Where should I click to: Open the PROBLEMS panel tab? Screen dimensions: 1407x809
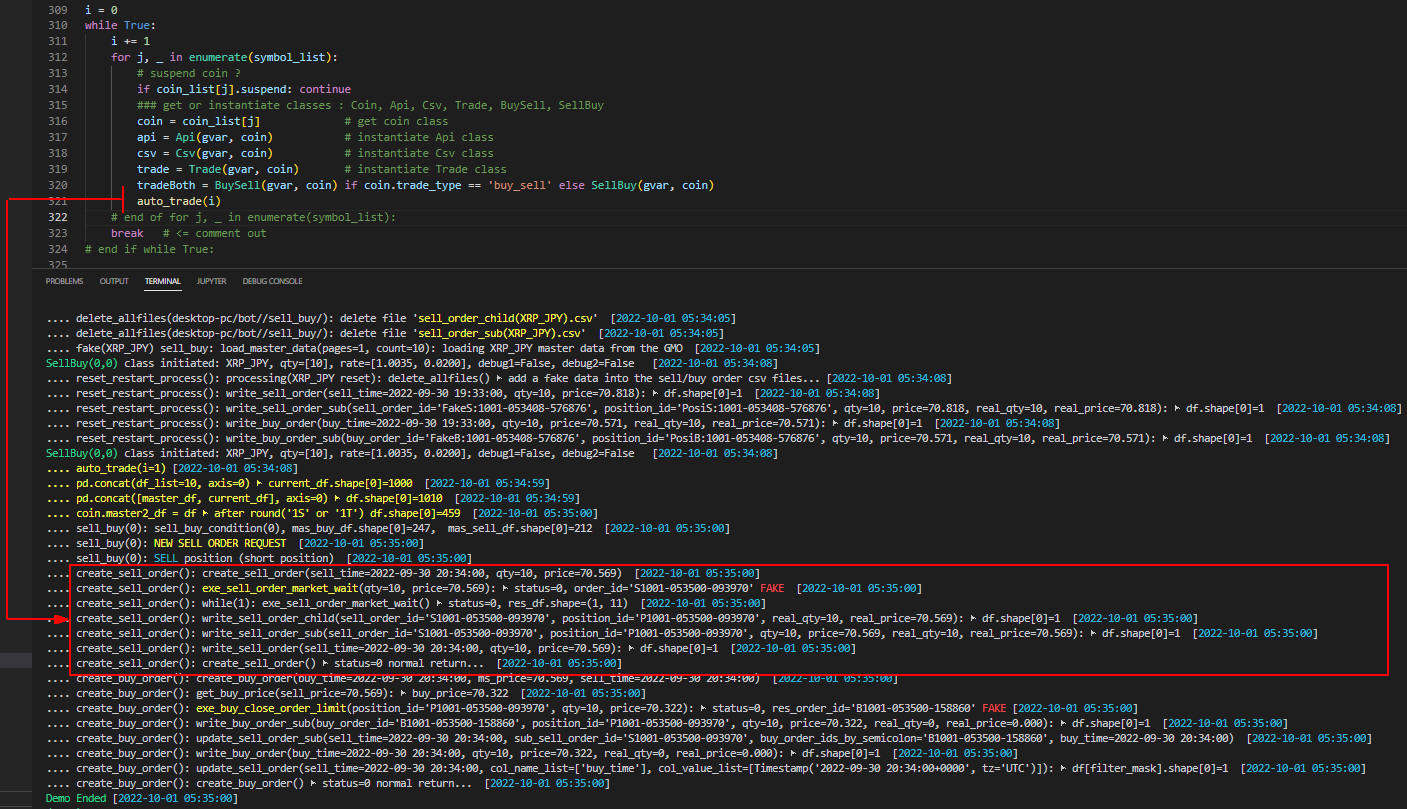click(x=64, y=281)
